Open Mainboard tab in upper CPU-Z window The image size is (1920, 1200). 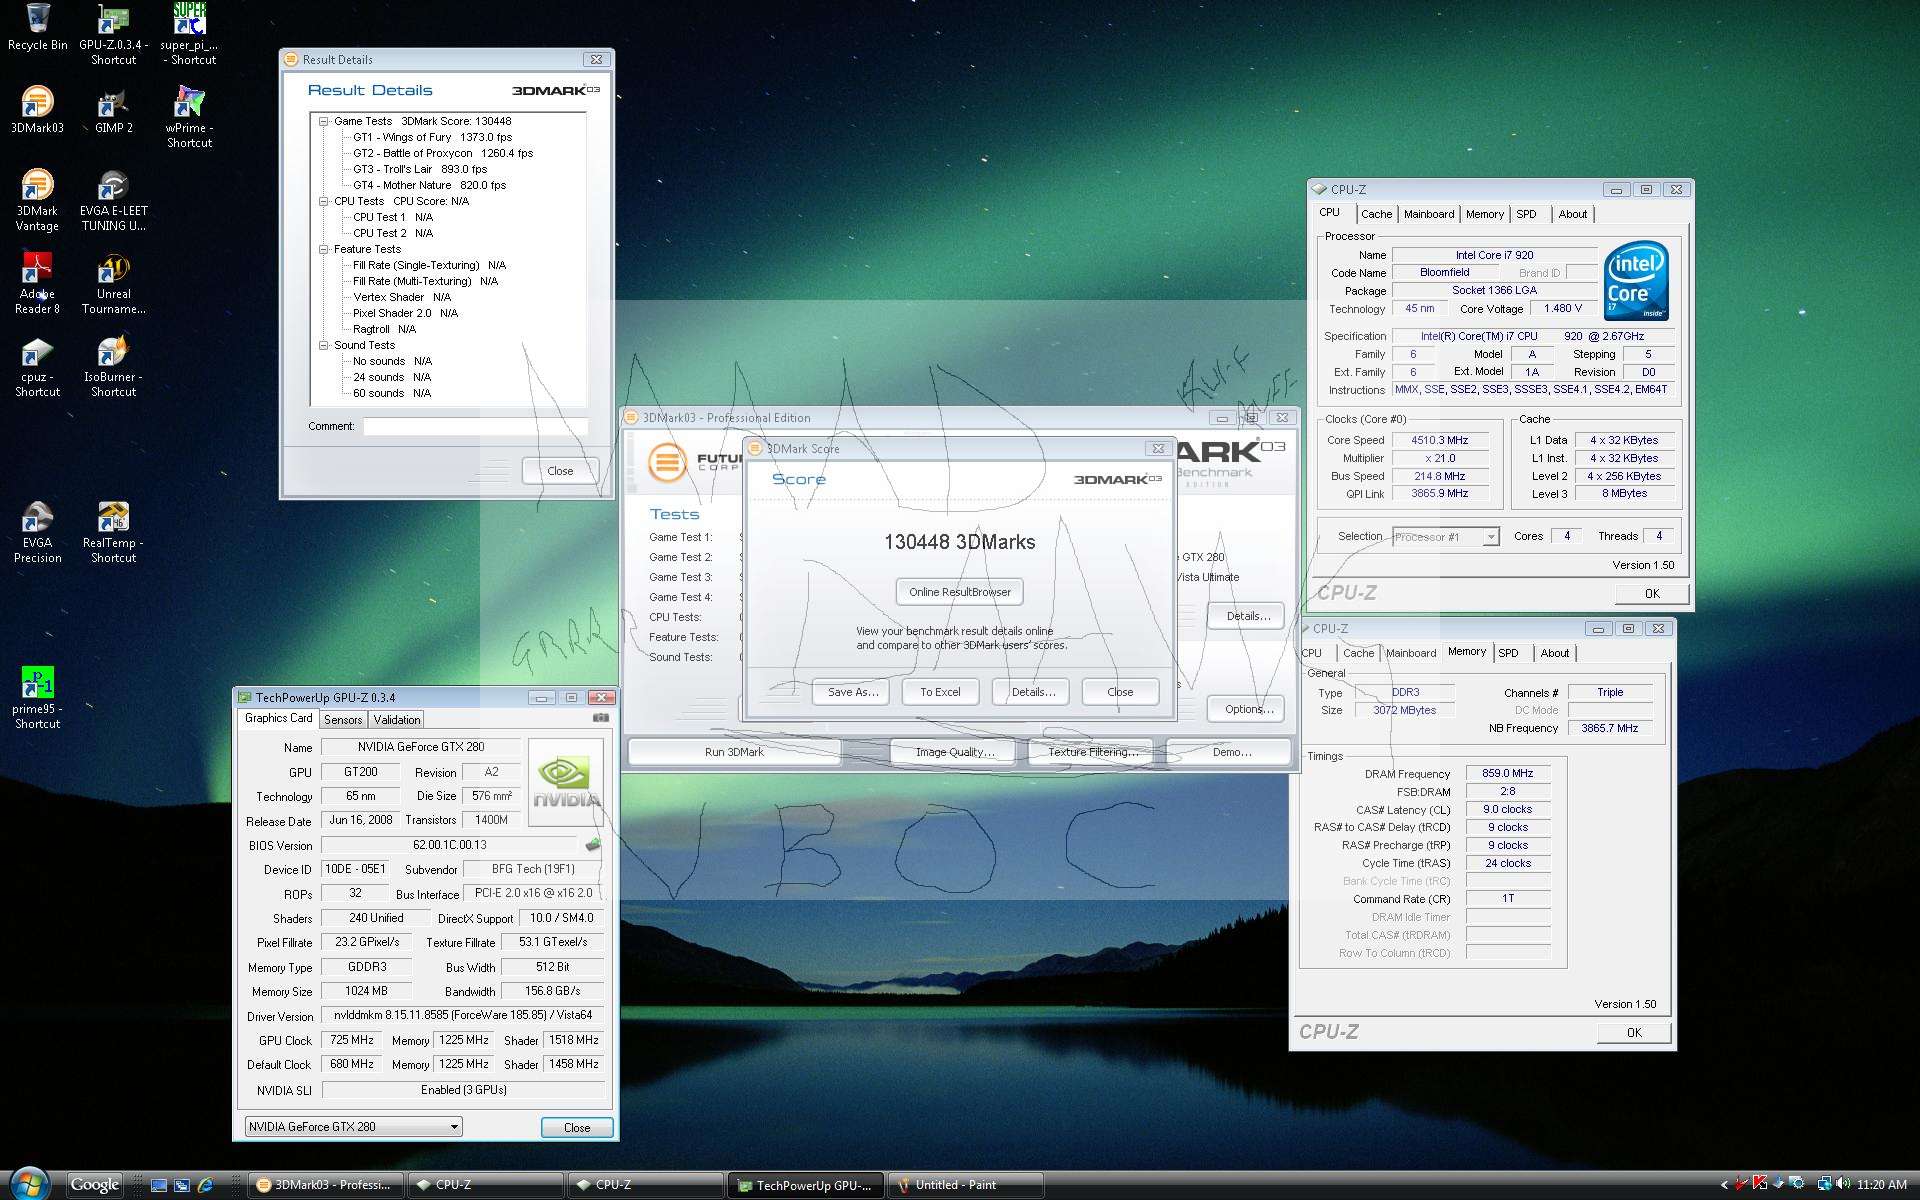[1429, 214]
